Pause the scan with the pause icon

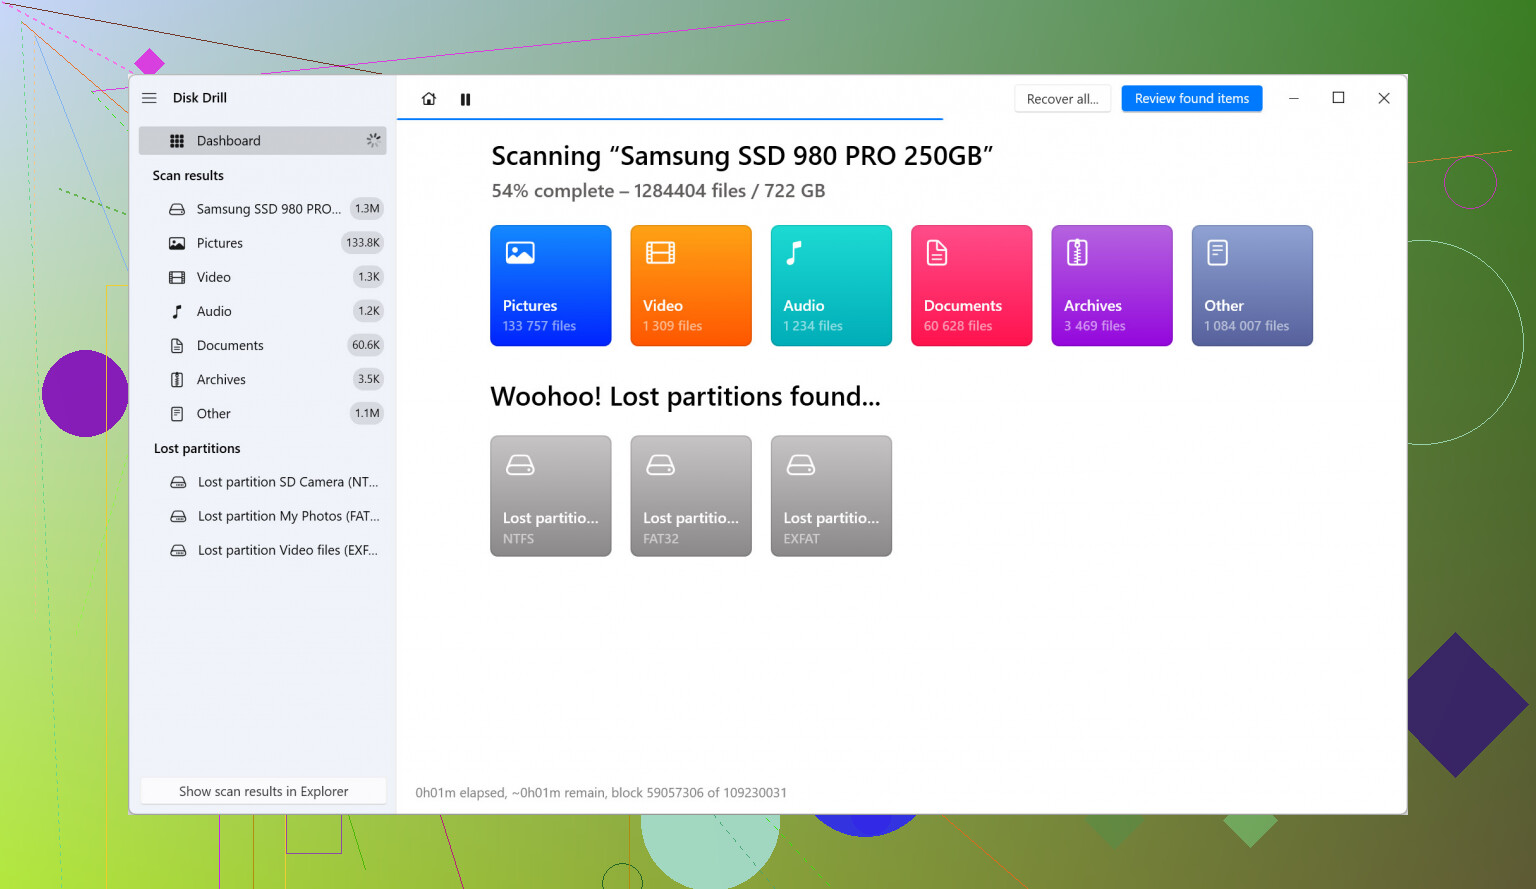pyautogui.click(x=465, y=99)
